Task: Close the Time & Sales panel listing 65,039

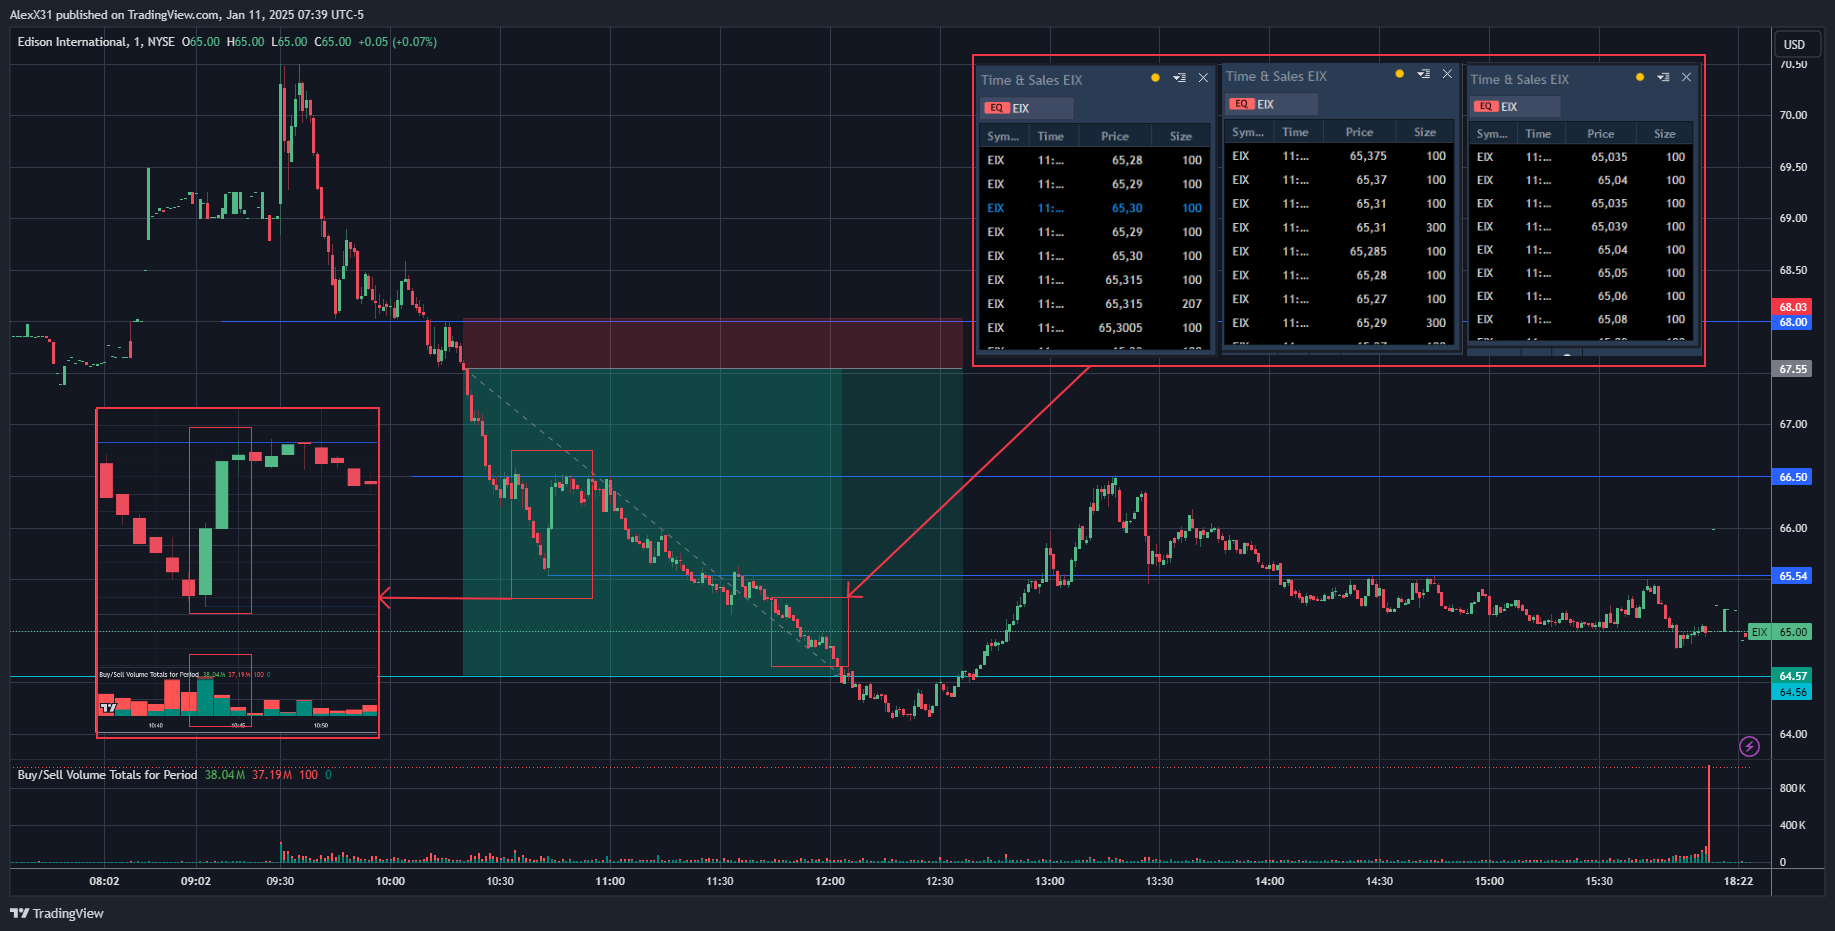Action: (1686, 77)
